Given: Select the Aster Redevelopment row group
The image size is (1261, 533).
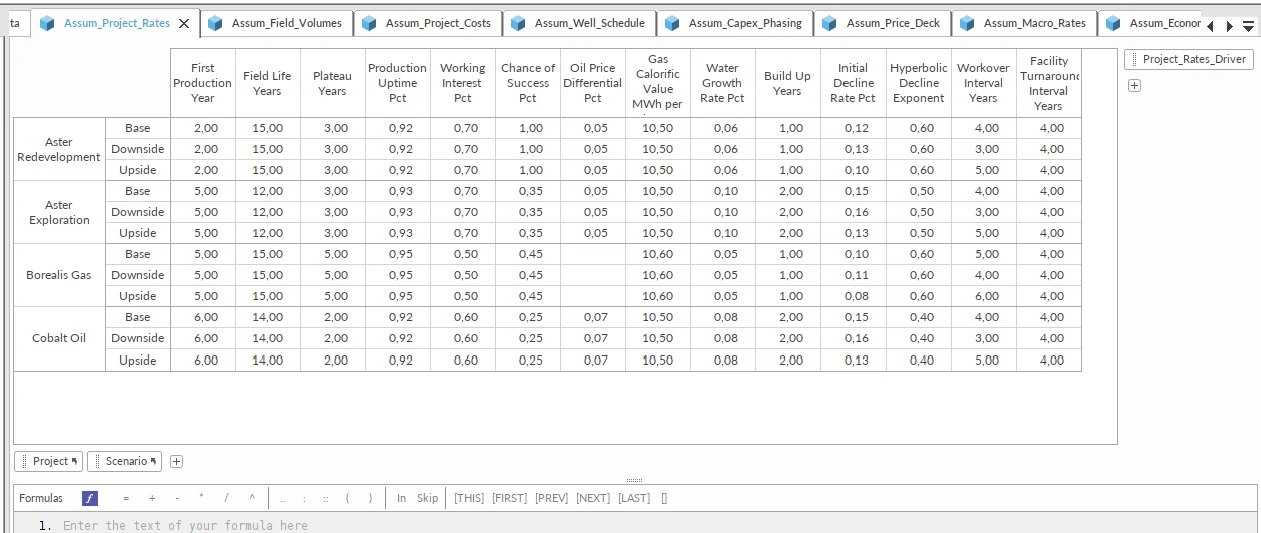Looking at the screenshot, I should tap(59, 149).
